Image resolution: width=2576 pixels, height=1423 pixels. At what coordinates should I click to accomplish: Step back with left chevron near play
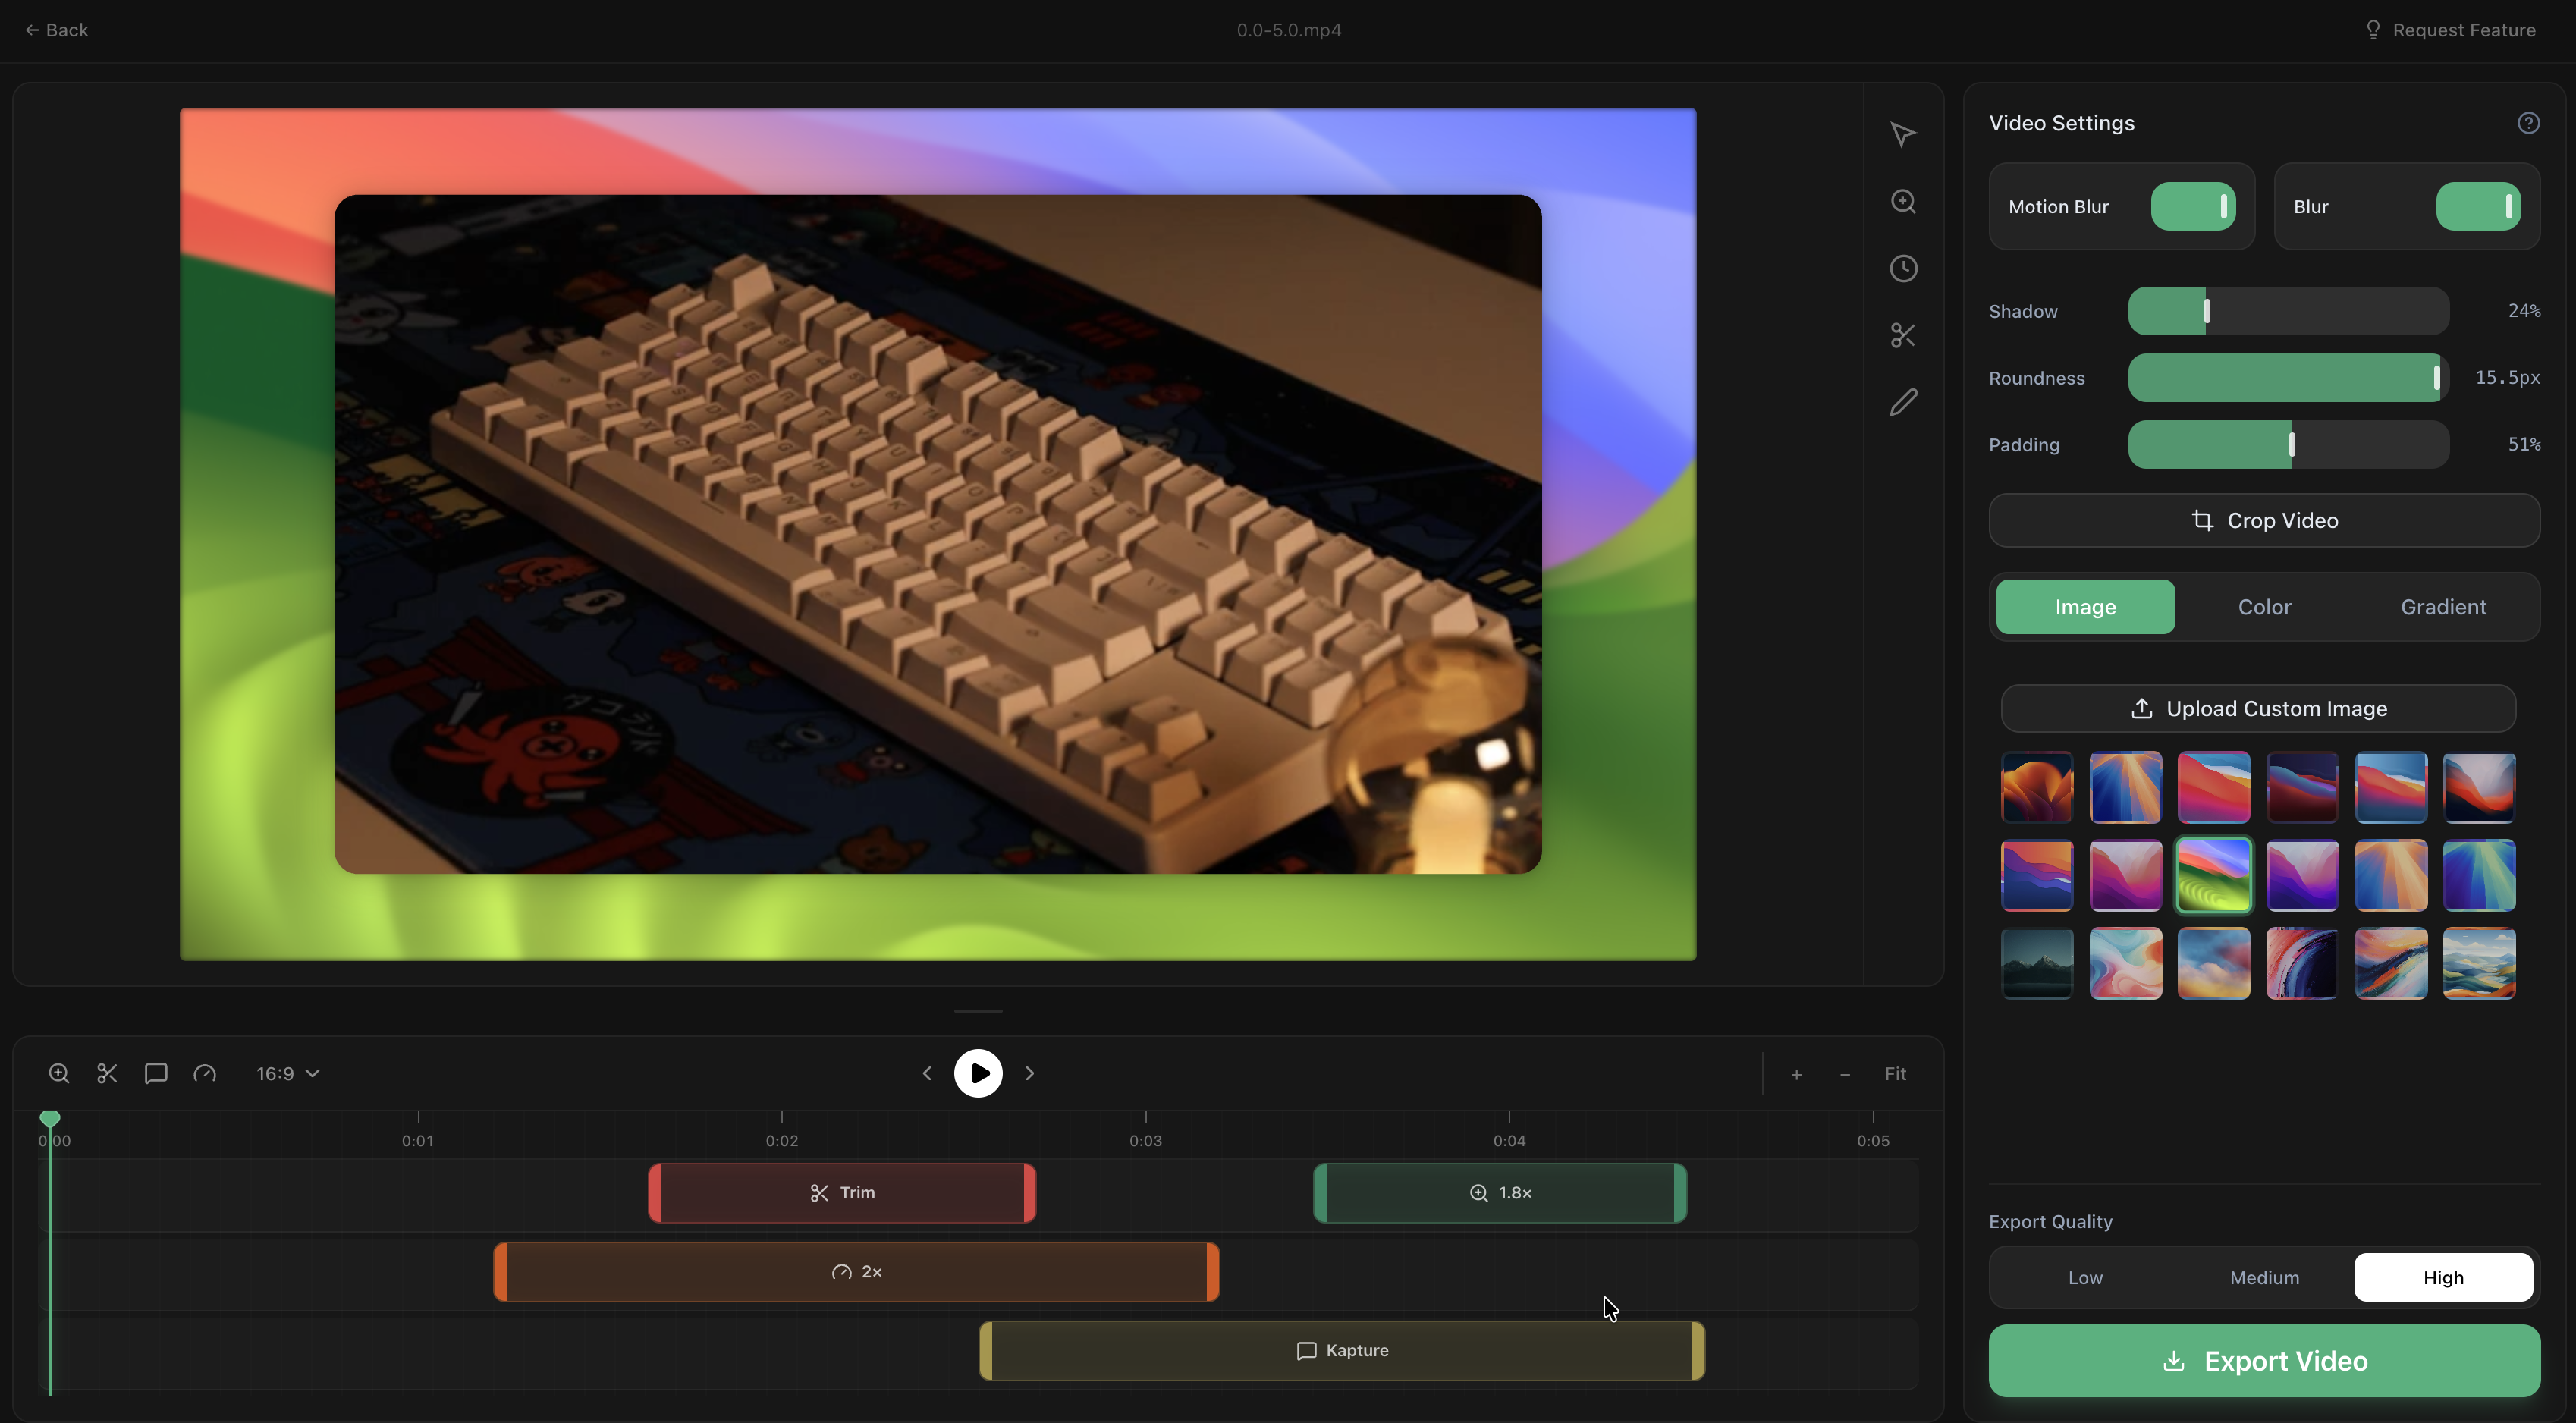click(x=927, y=1073)
